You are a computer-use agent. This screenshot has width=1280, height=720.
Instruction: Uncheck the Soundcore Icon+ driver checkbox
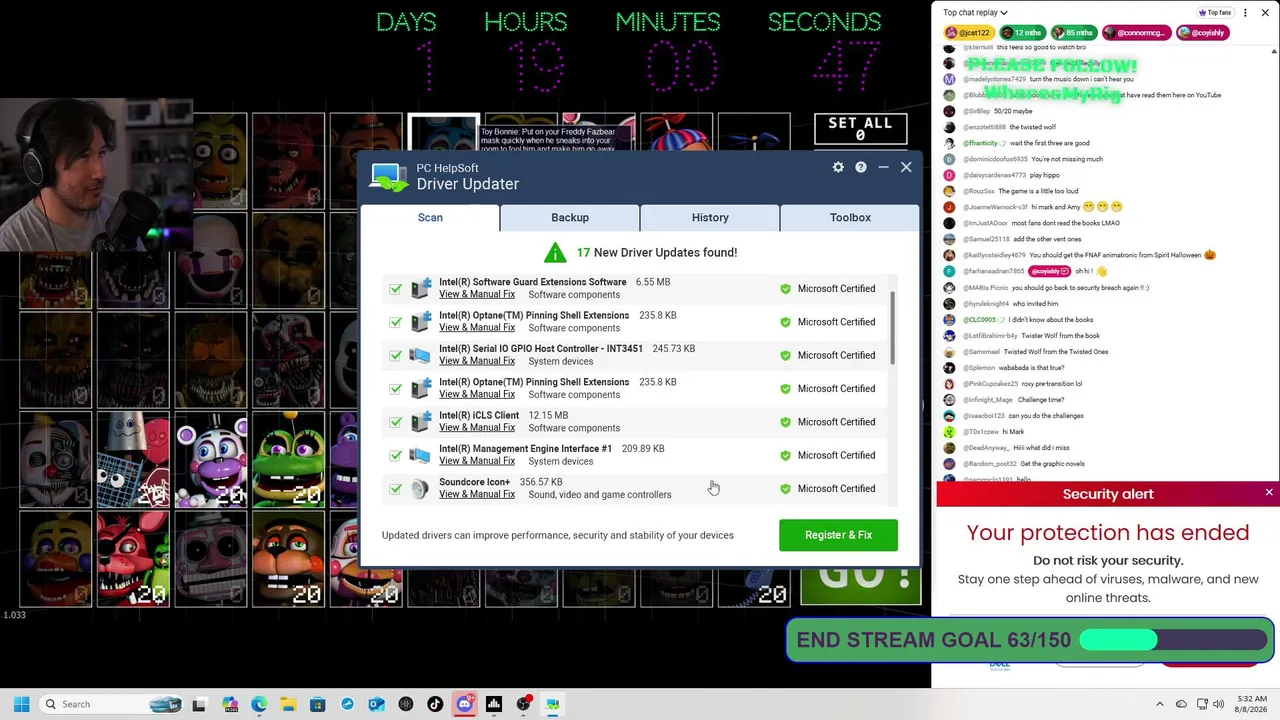(395, 488)
